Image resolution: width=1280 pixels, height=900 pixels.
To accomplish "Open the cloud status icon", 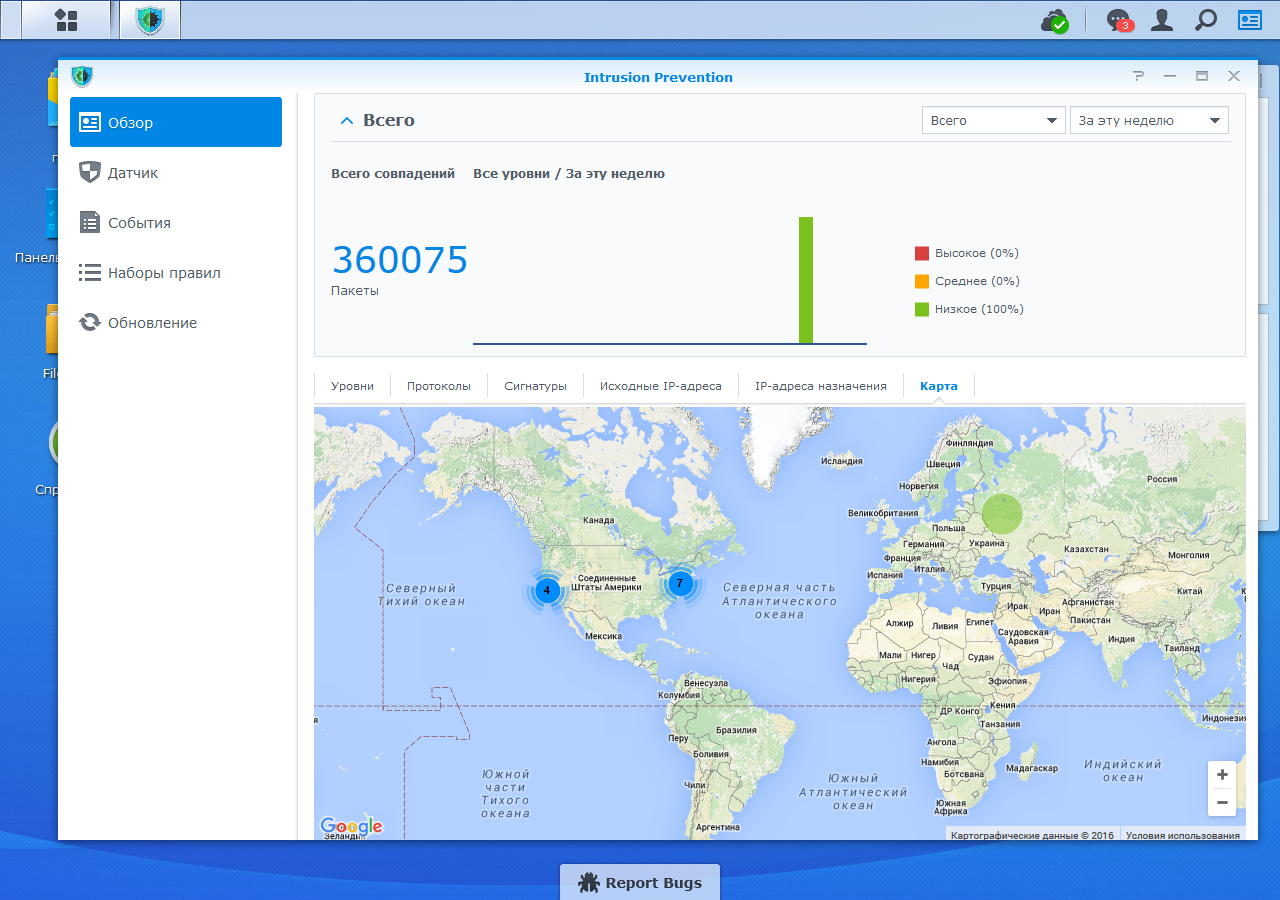I will [x=1055, y=20].
